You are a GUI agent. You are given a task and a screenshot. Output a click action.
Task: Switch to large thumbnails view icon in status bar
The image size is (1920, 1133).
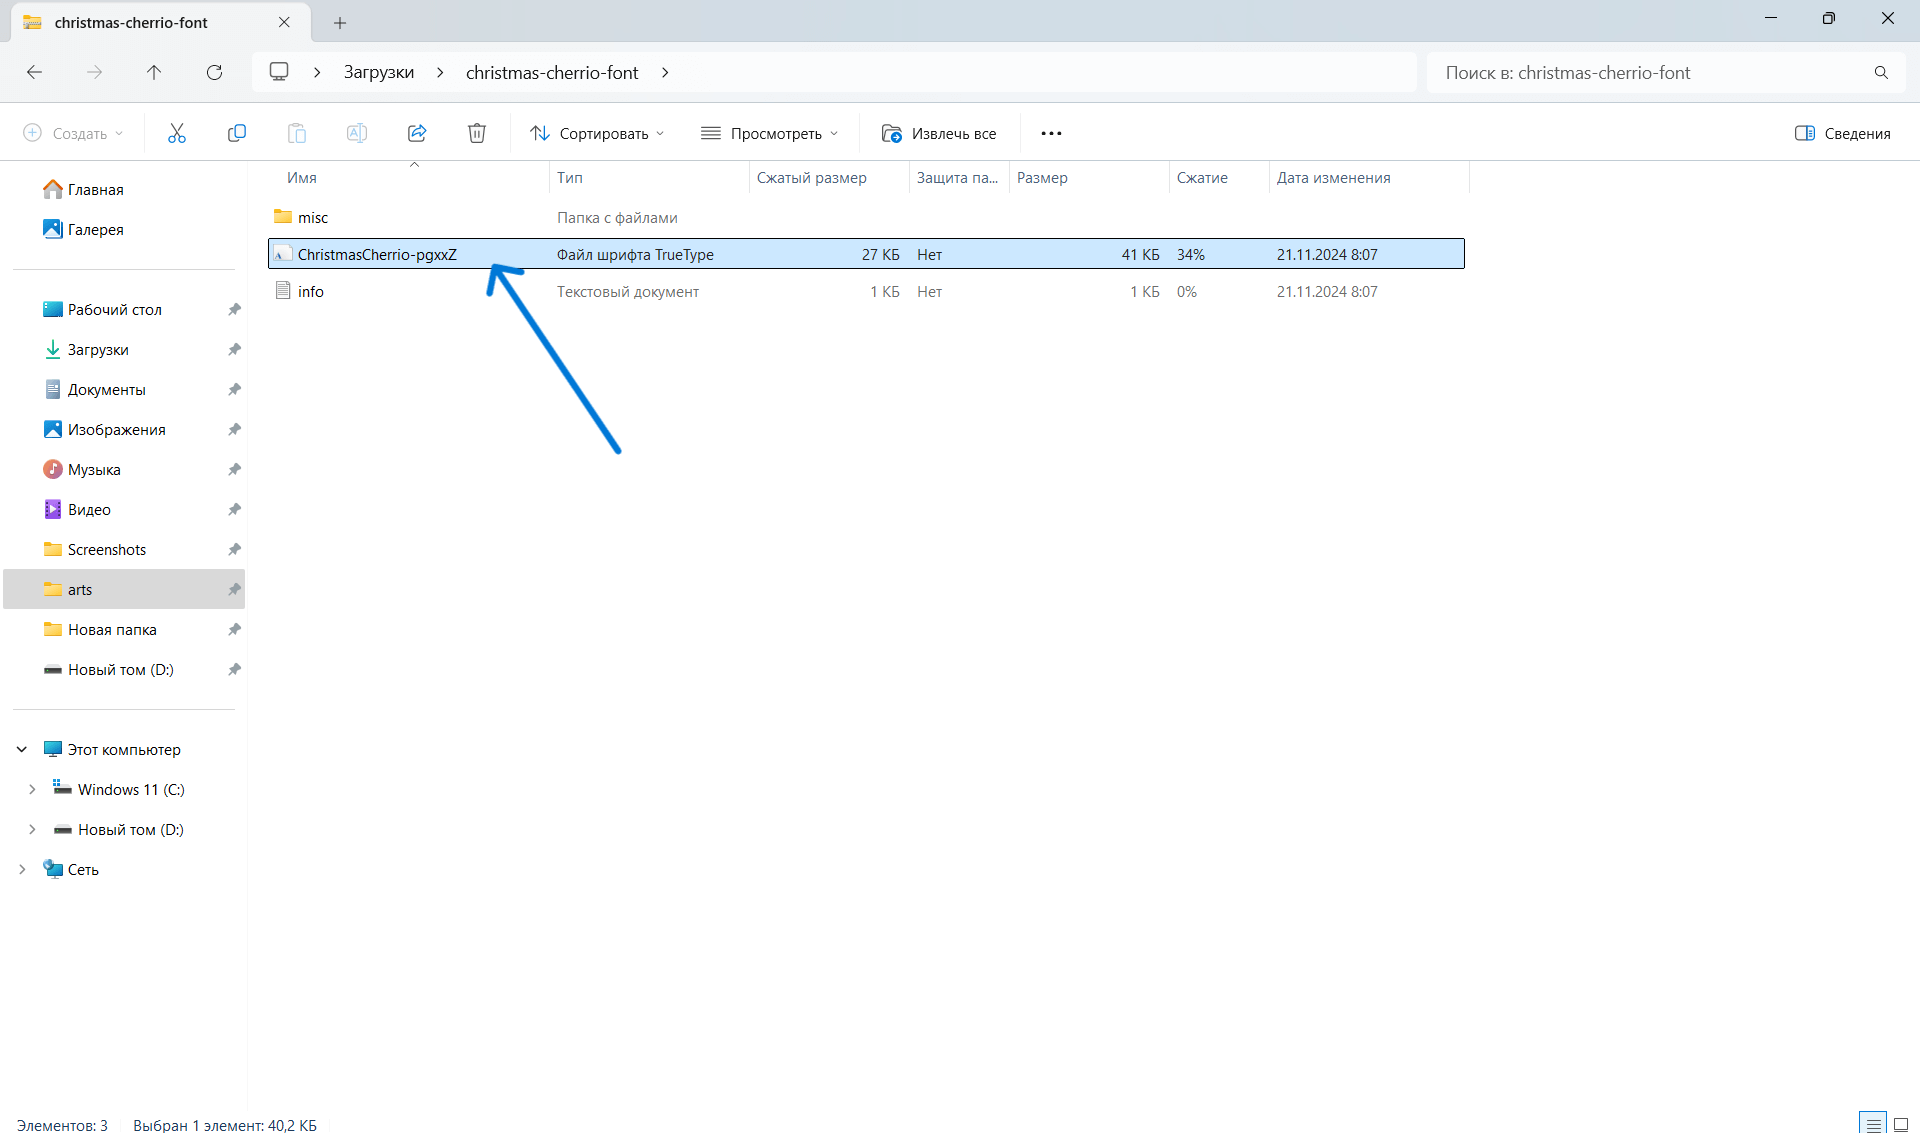pyautogui.click(x=1901, y=1124)
